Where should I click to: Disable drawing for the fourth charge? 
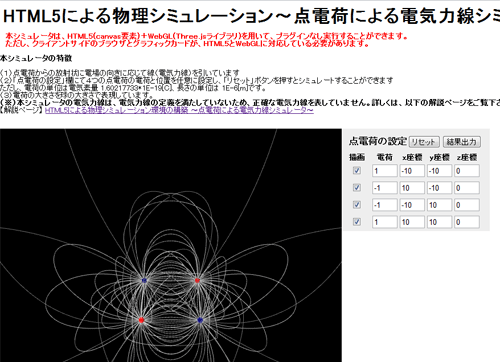357,222
